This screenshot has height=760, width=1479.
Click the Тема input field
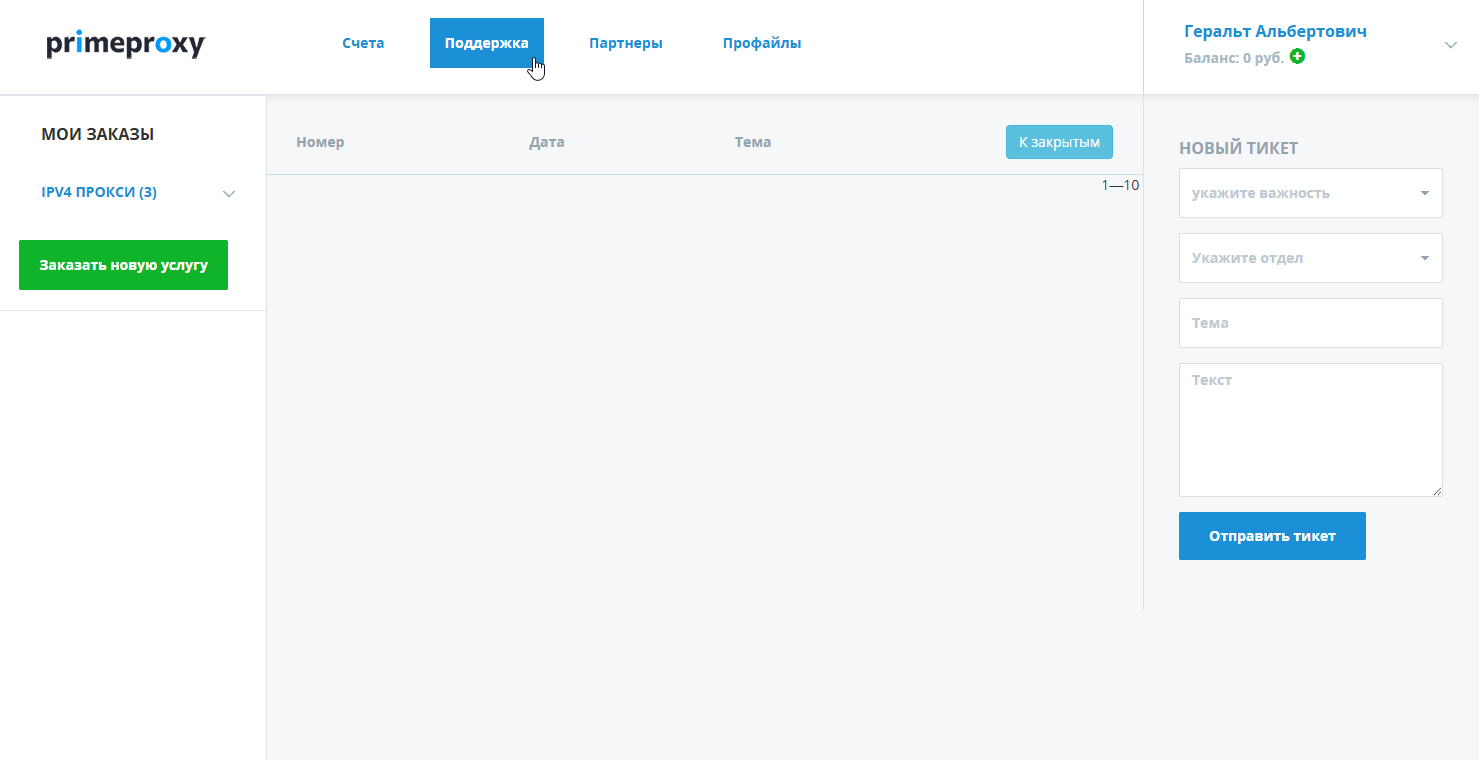(1311, 323)
